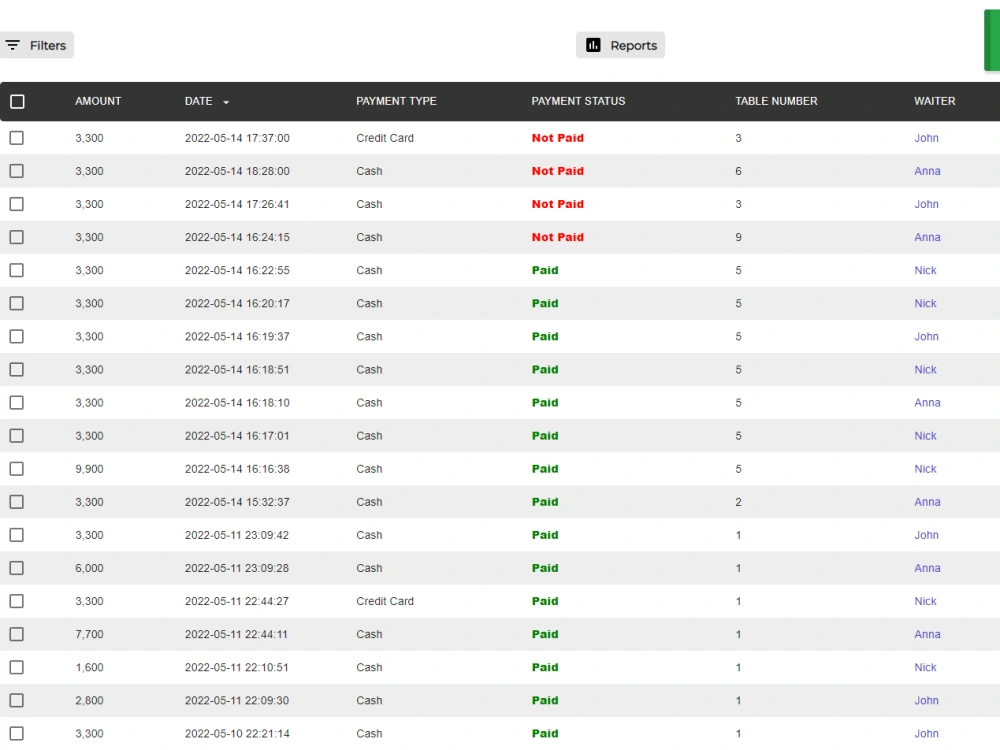The width and height of the screenshot is (1000, 750).
Task: Click the green button at top right
Action: pos(992,40)
